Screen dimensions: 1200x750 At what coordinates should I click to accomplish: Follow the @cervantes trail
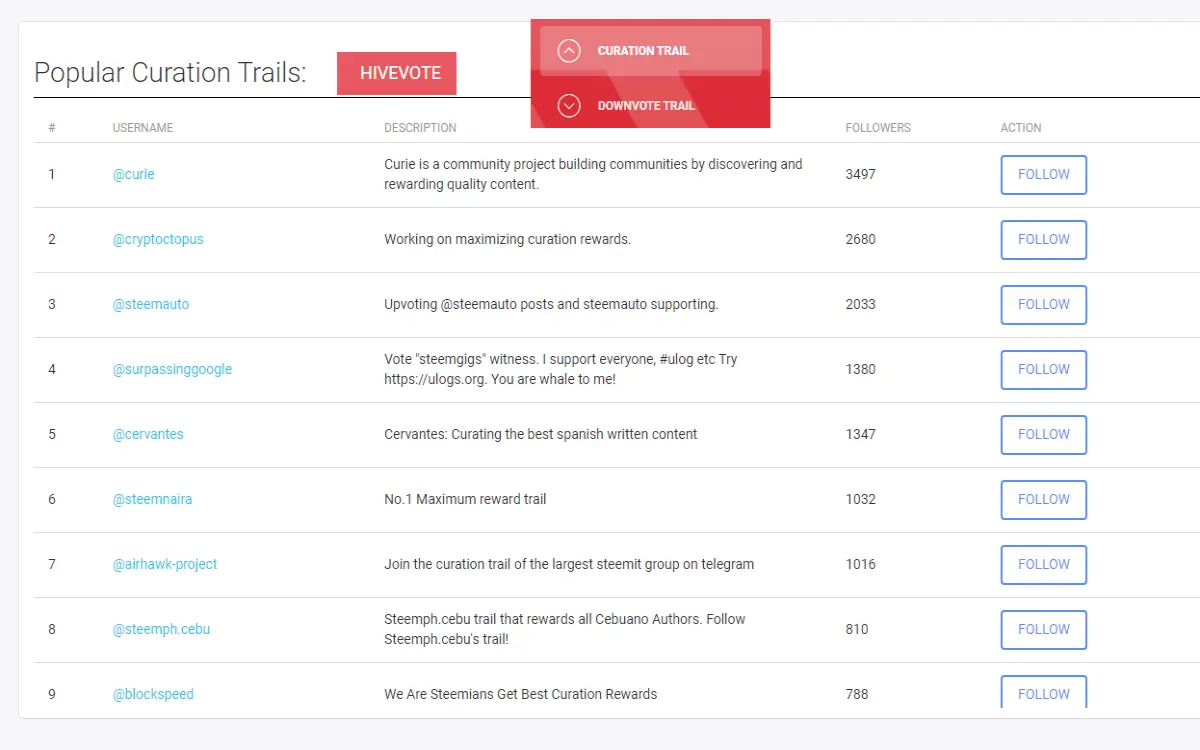[1044, 435]
